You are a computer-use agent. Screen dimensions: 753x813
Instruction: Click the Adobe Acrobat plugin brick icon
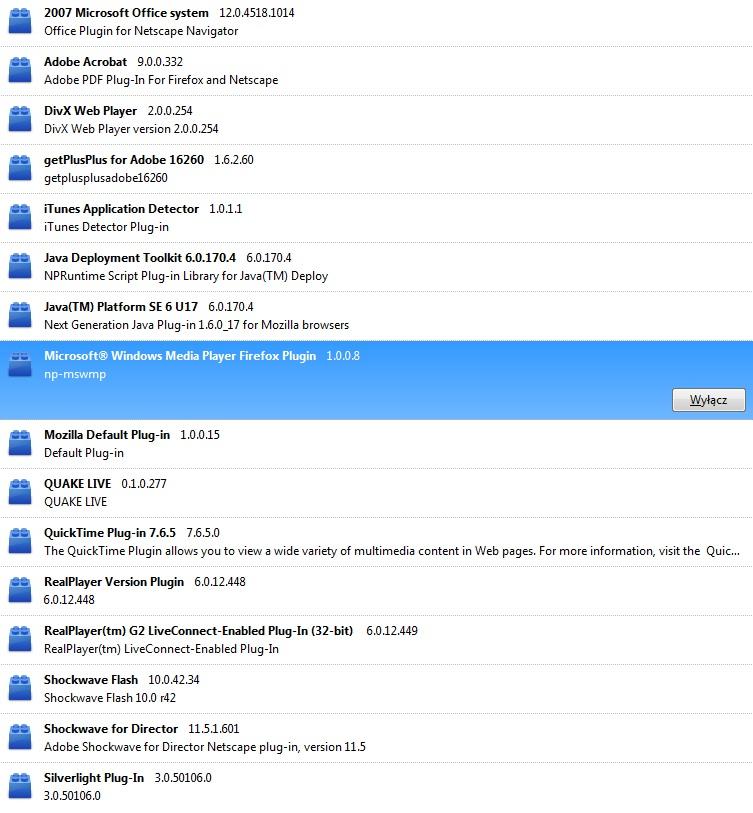(x=20, y=70)
